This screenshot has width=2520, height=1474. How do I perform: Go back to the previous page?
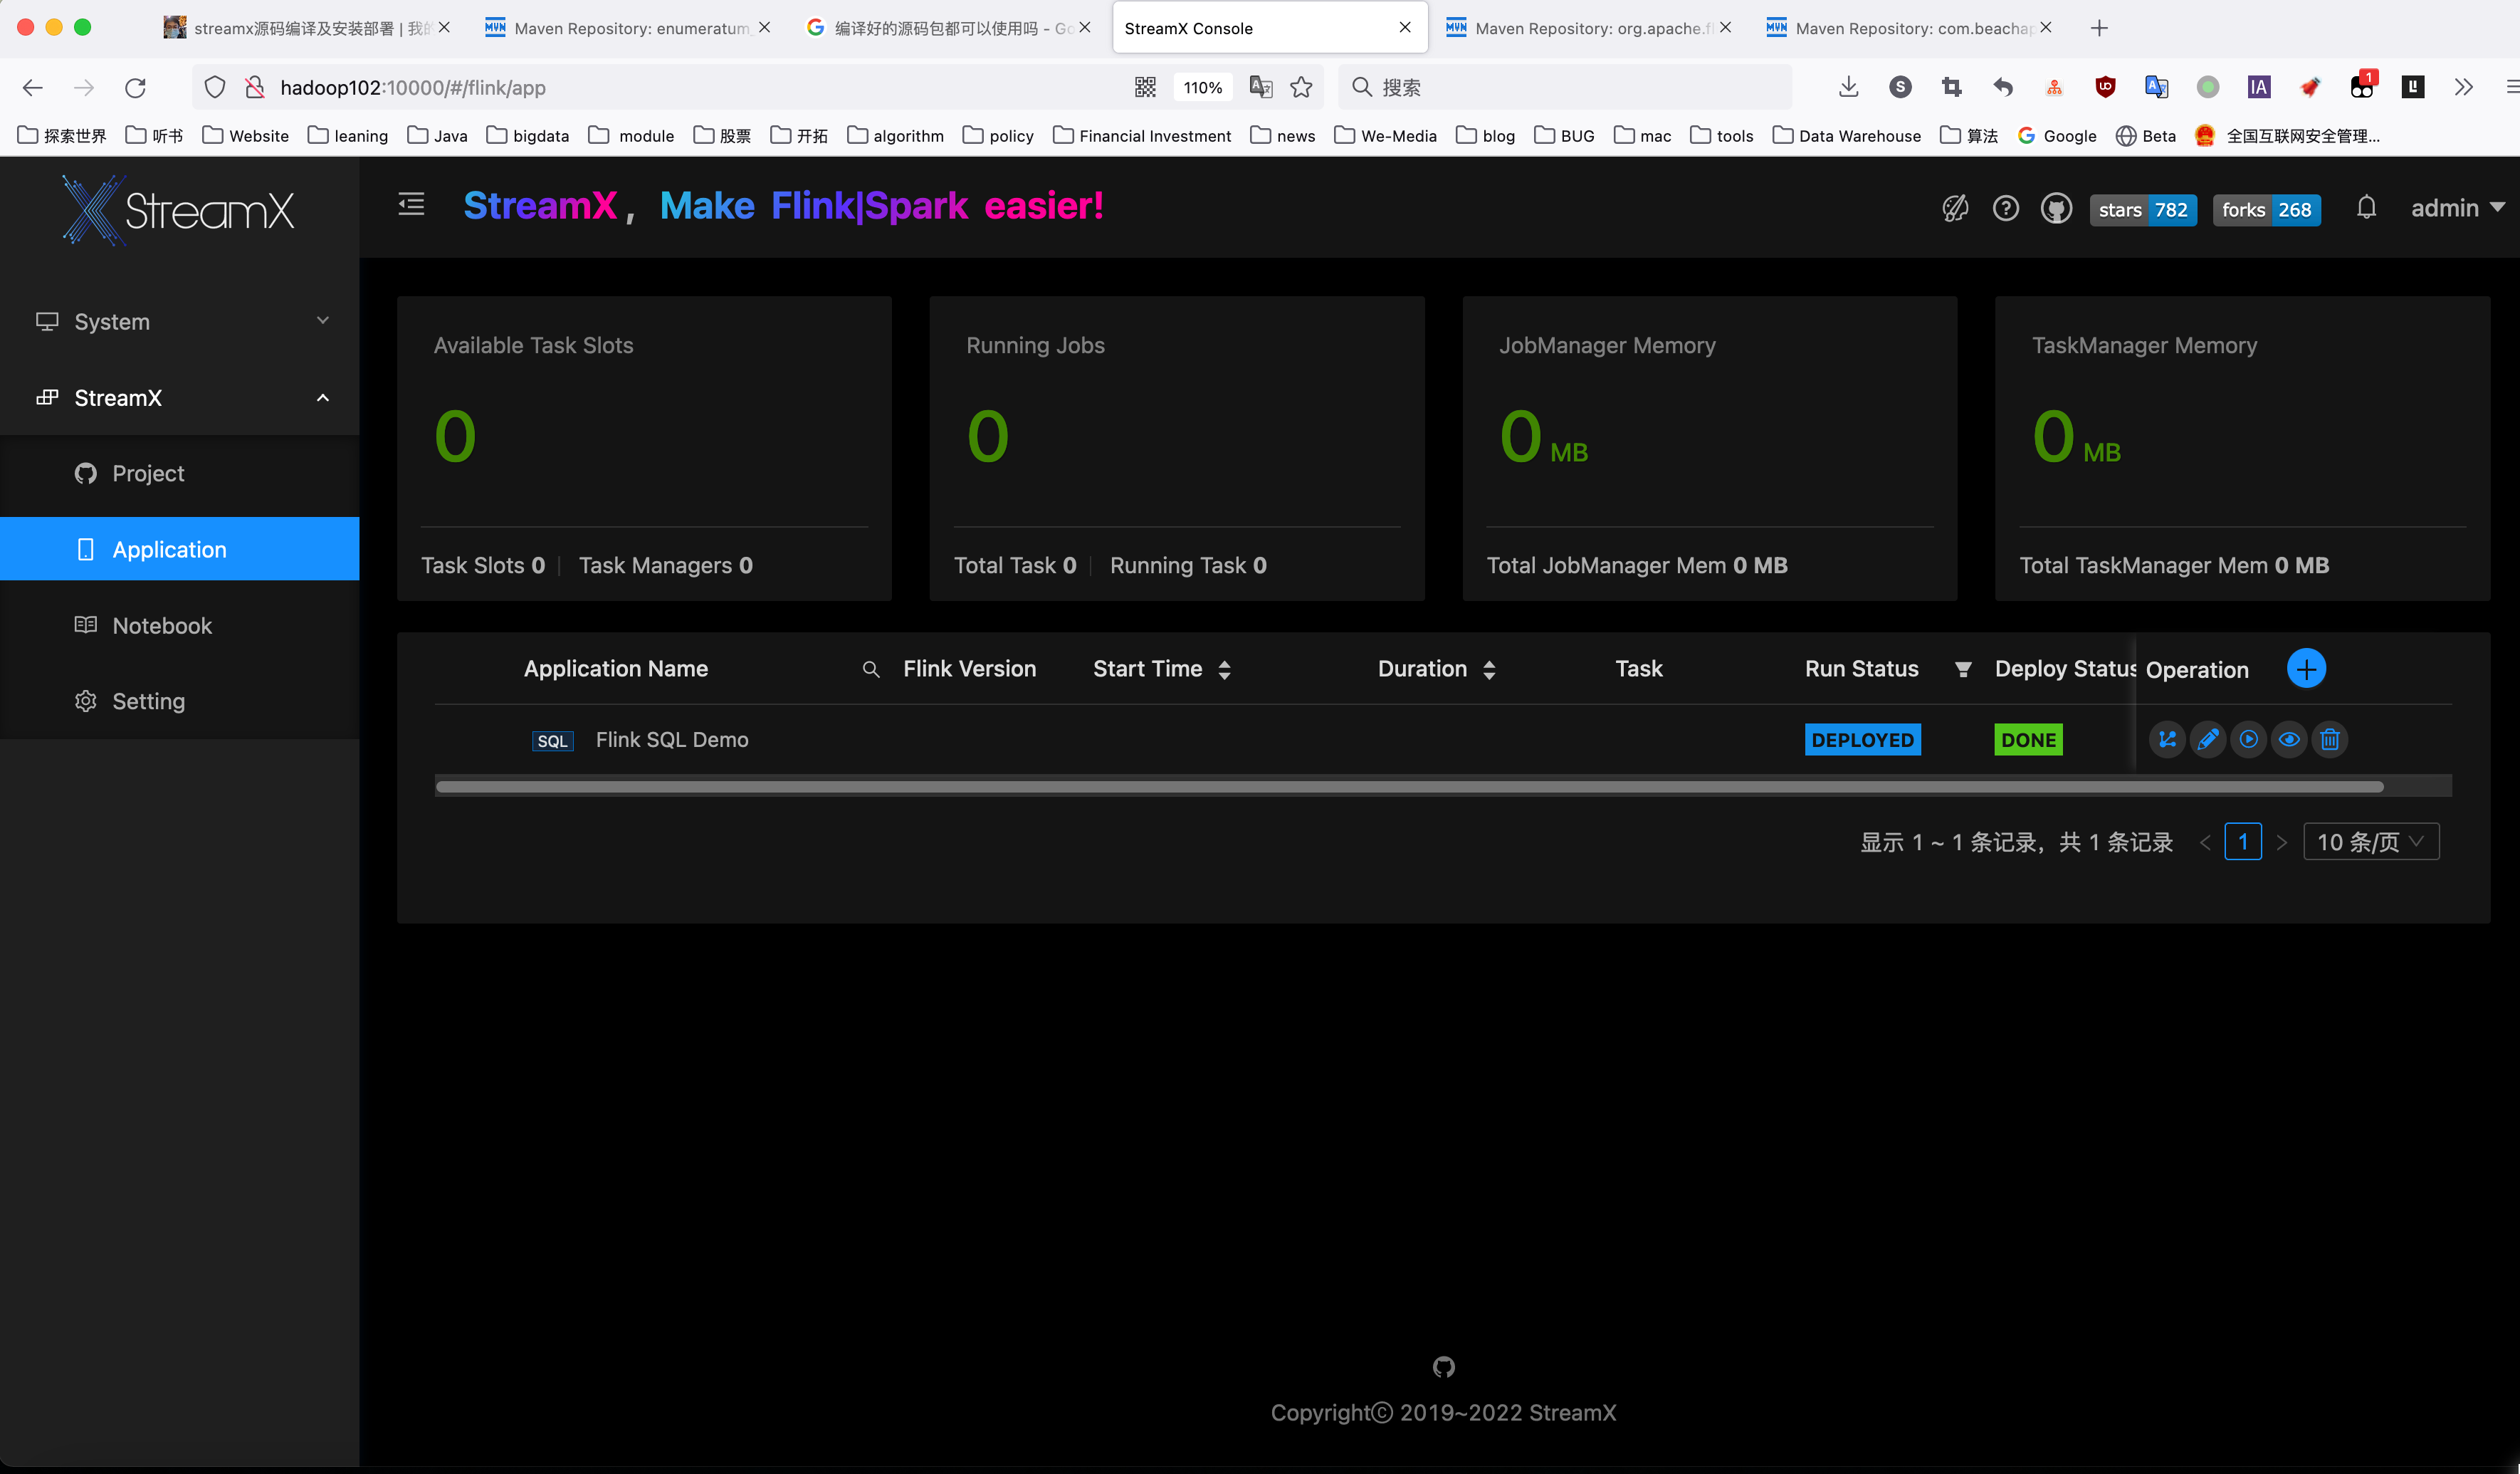[32, 88]
